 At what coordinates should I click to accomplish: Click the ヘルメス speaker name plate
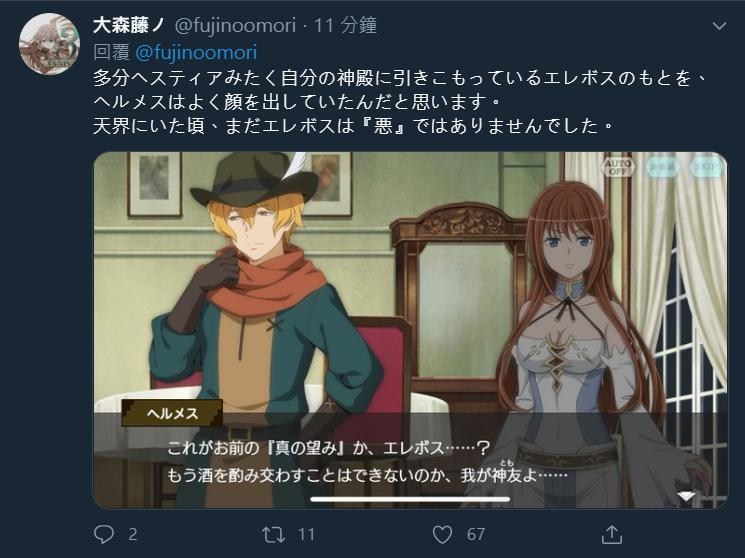172,413
